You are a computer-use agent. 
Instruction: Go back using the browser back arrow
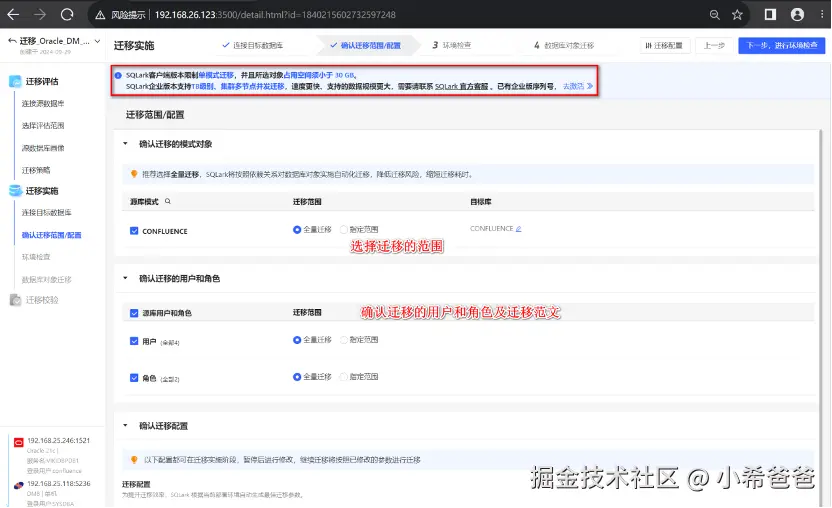13,14
